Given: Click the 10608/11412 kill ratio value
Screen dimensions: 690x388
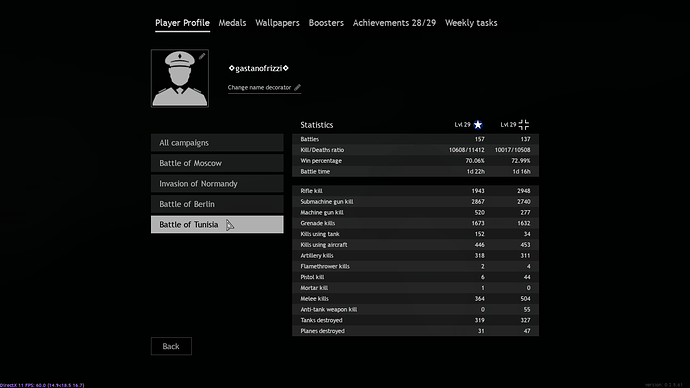Looking at the screenshot, I should tap(466, 150).
